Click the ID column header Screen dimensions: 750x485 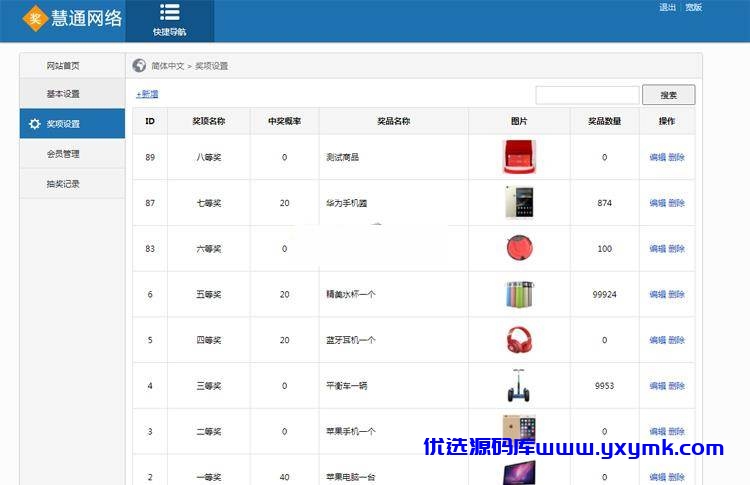point(150,121)
